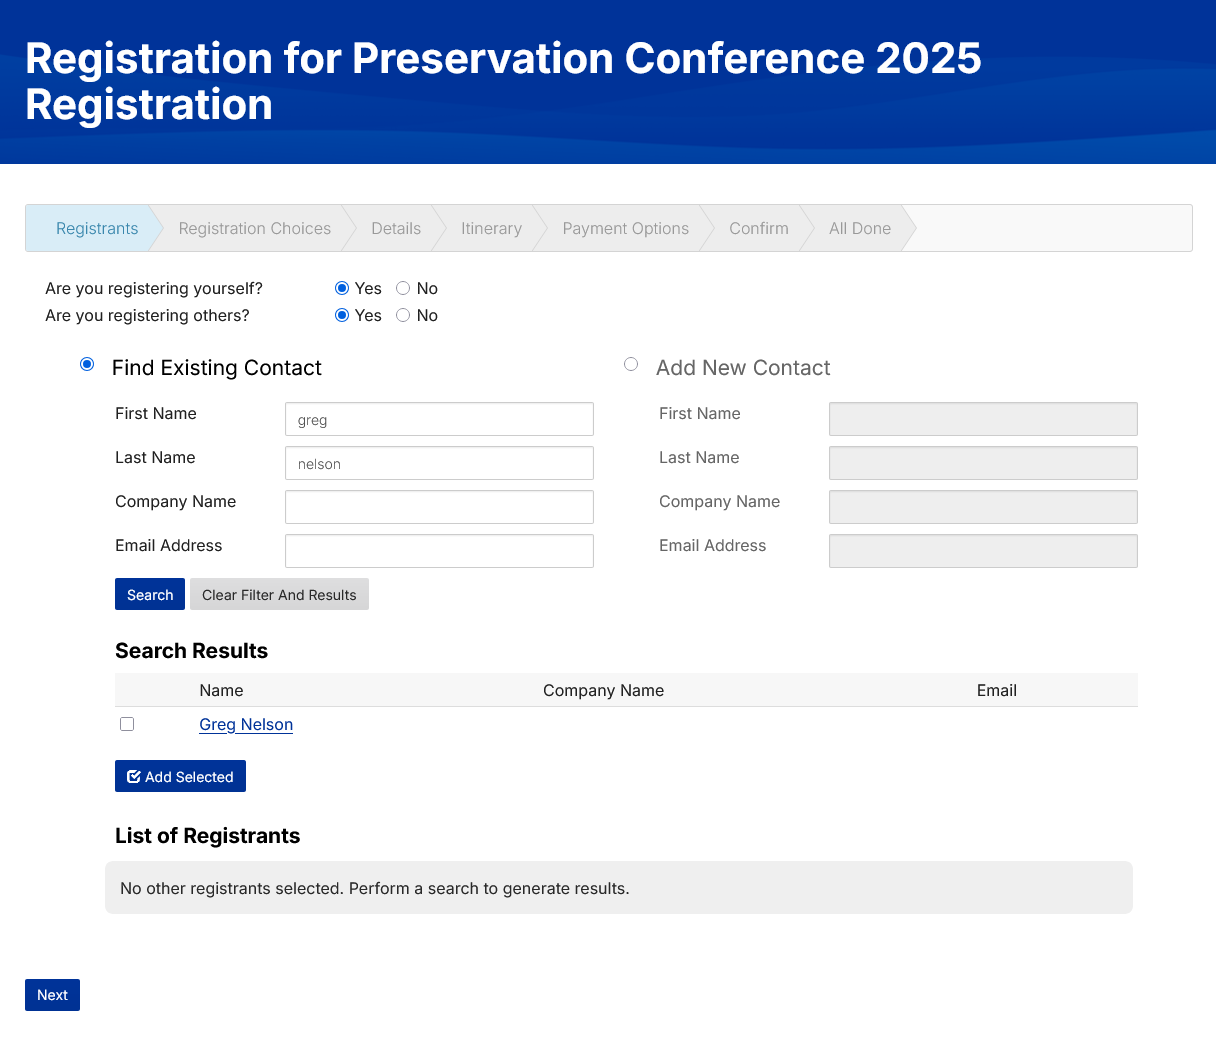The height and width of the screenshot is (1042, 1216).
Task: Choose No for registering others
Action: [x=403, y=315]
